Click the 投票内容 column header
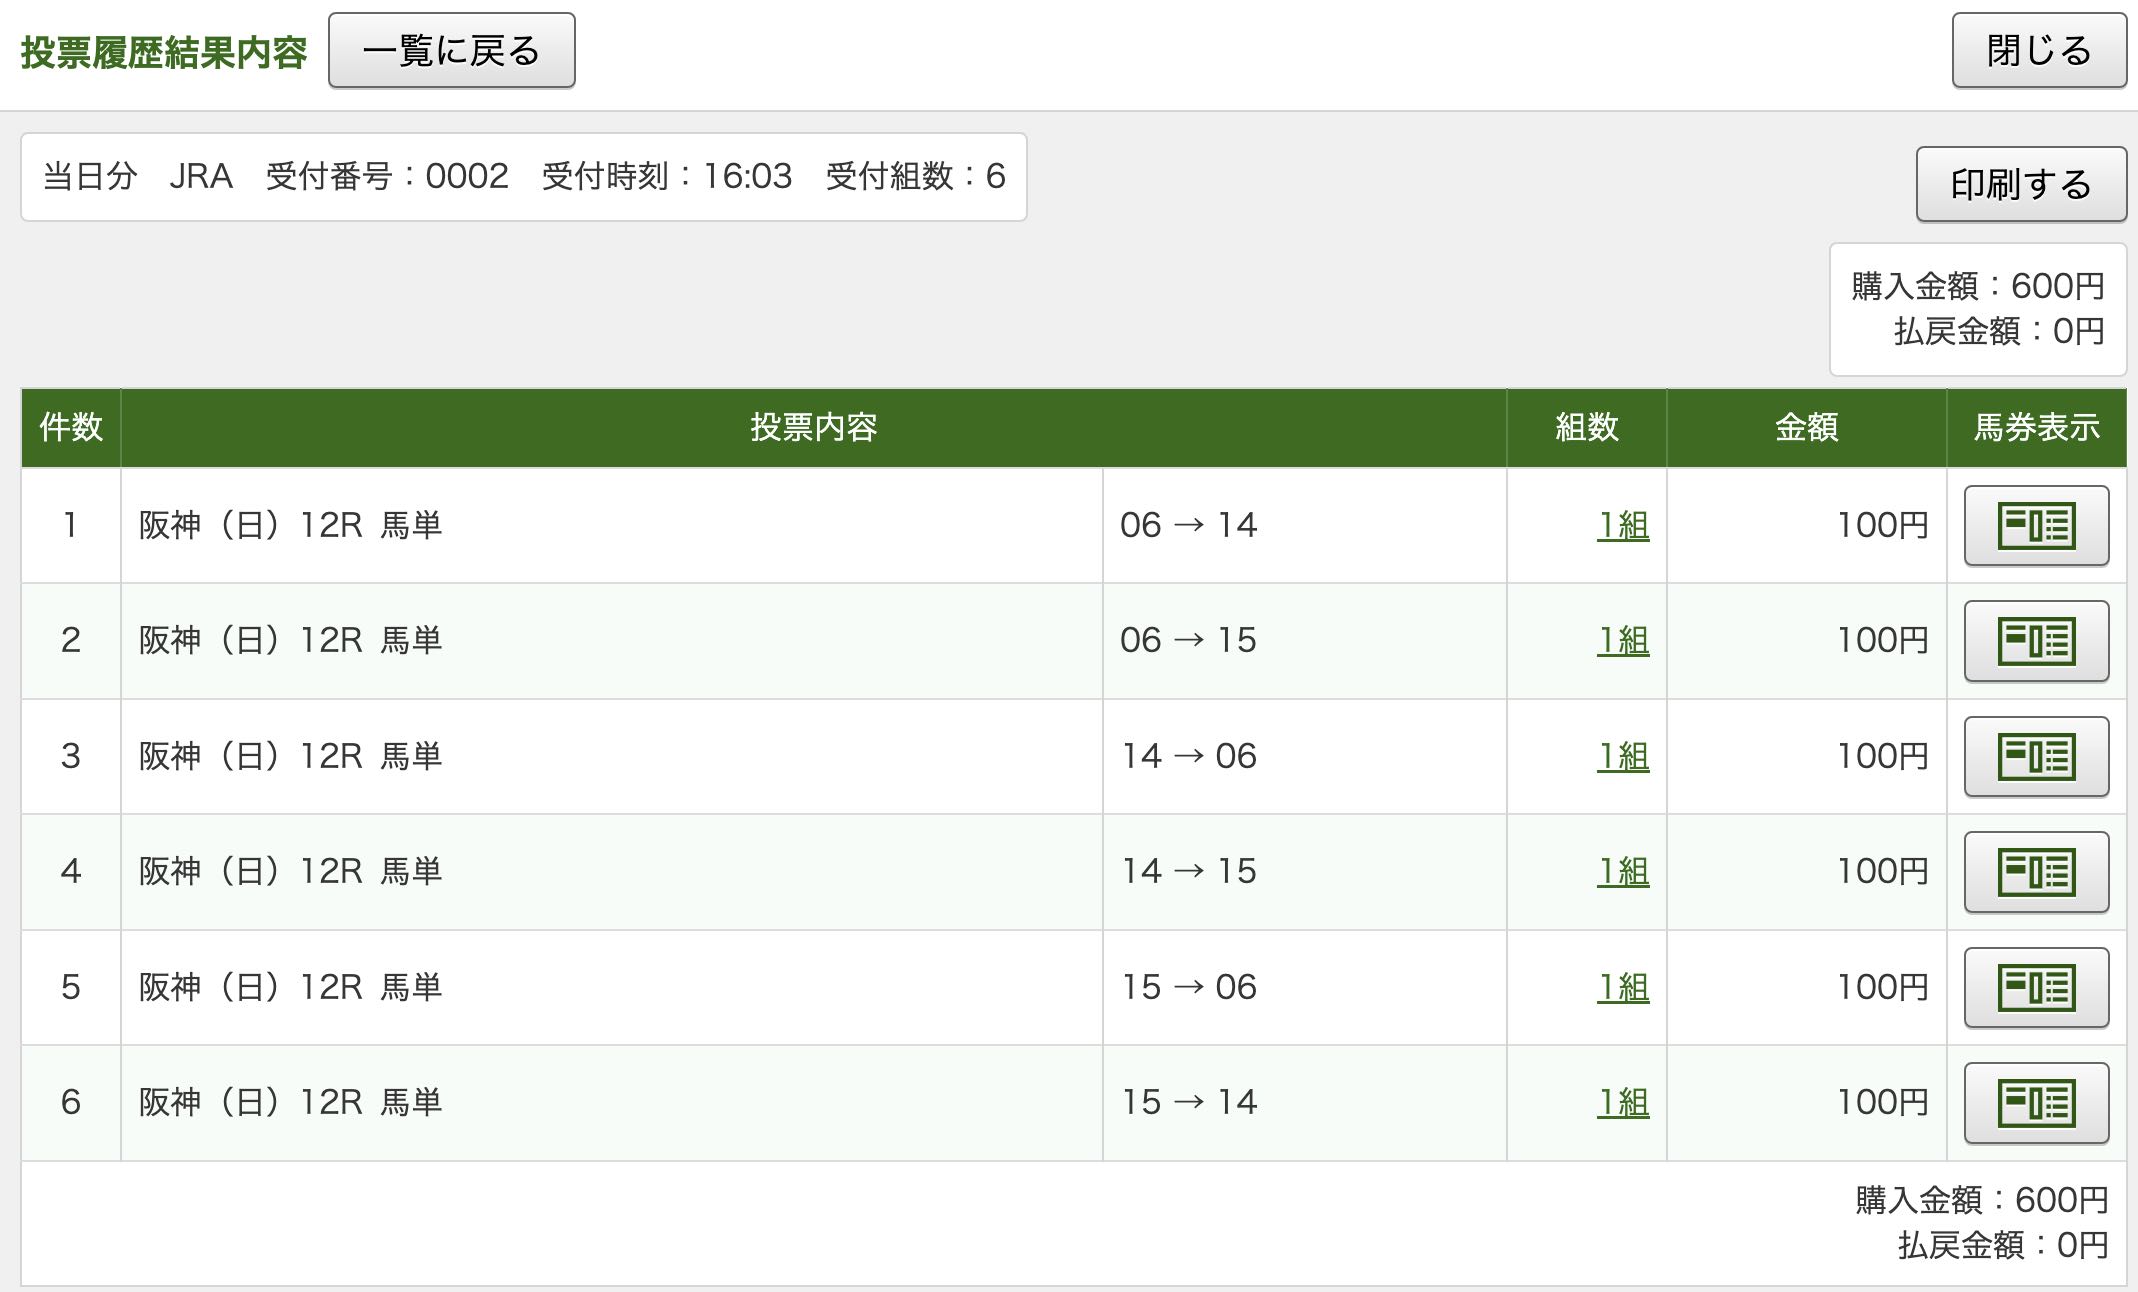2138x1292 pixels. coord(813,428)
